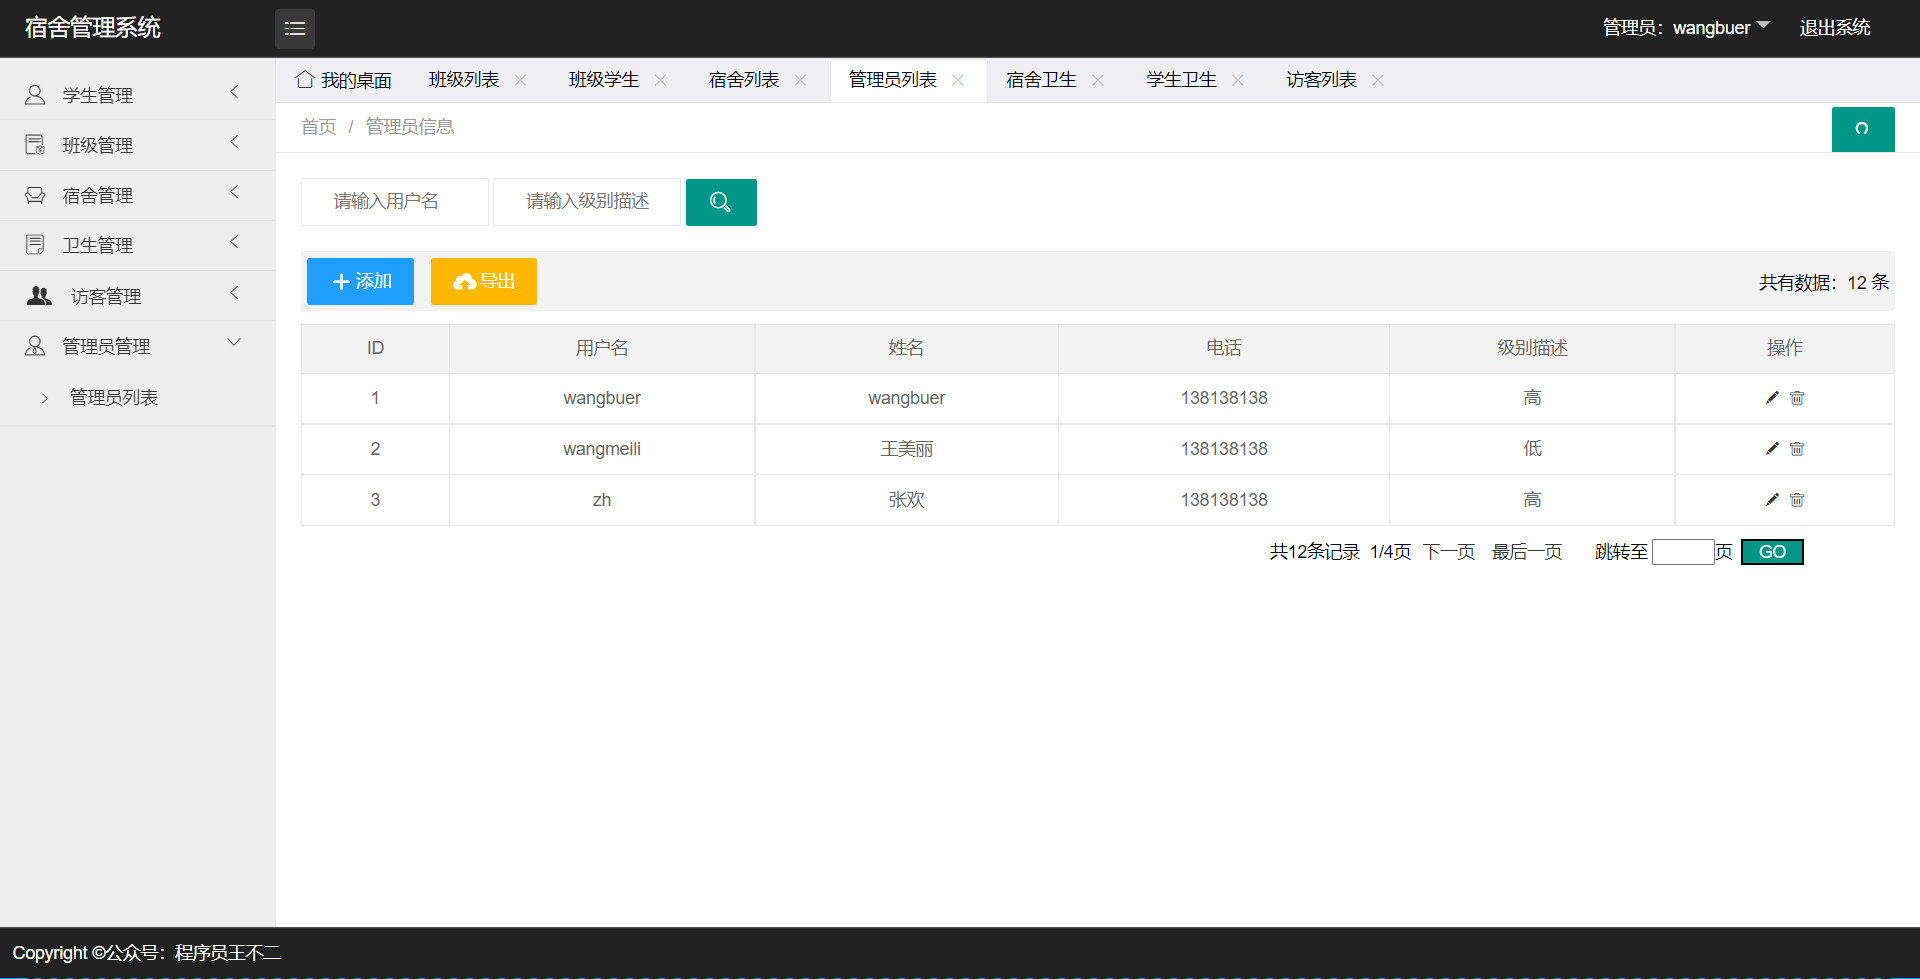Click the GO pagination button
1920x979 pixels.
pos(1771,551)
